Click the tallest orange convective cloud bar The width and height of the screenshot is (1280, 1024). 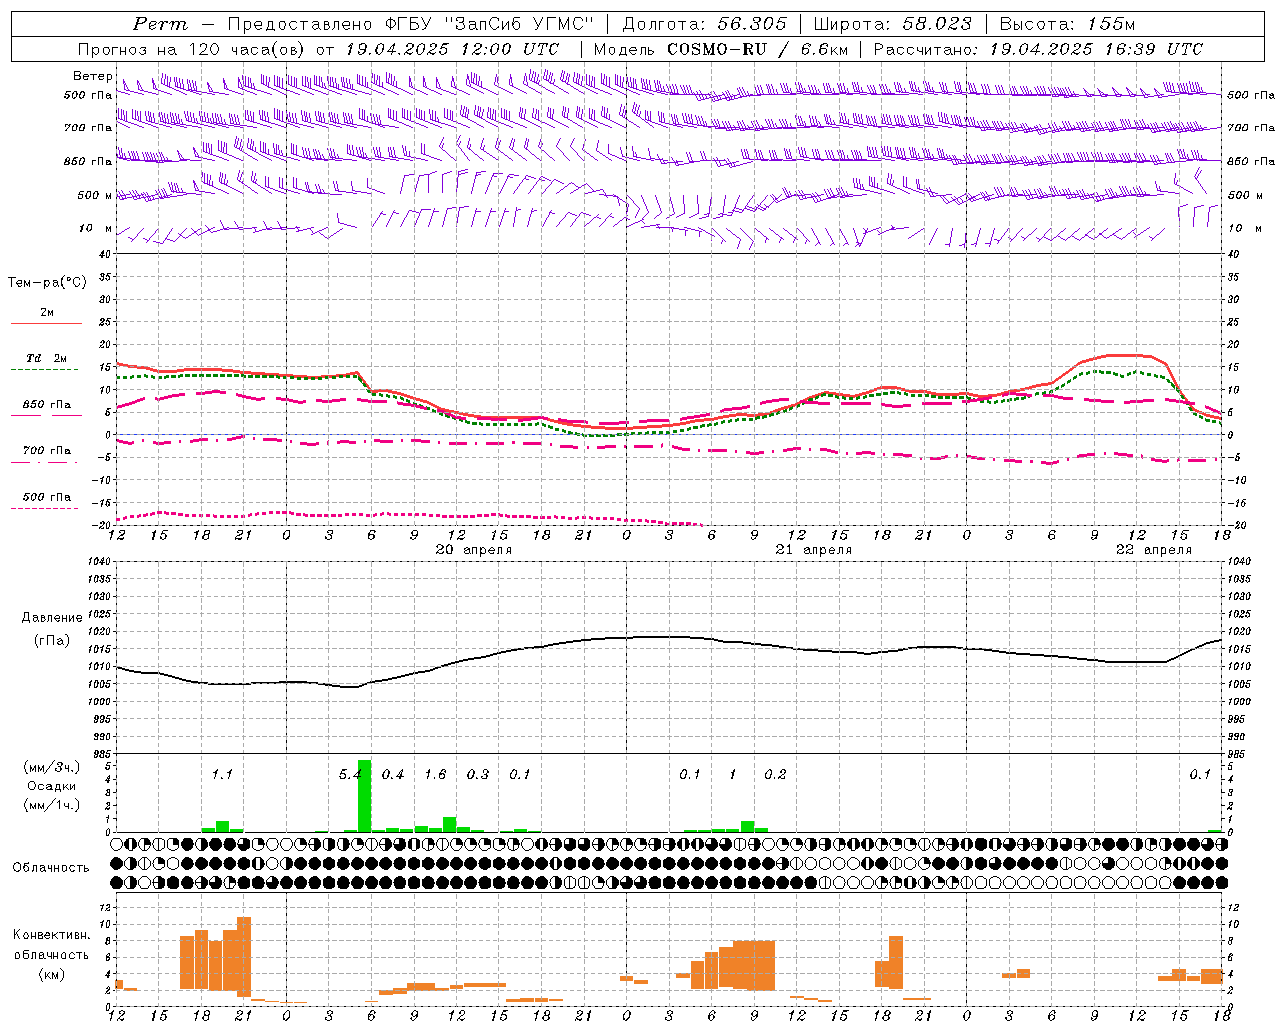(x=244, y=956)
